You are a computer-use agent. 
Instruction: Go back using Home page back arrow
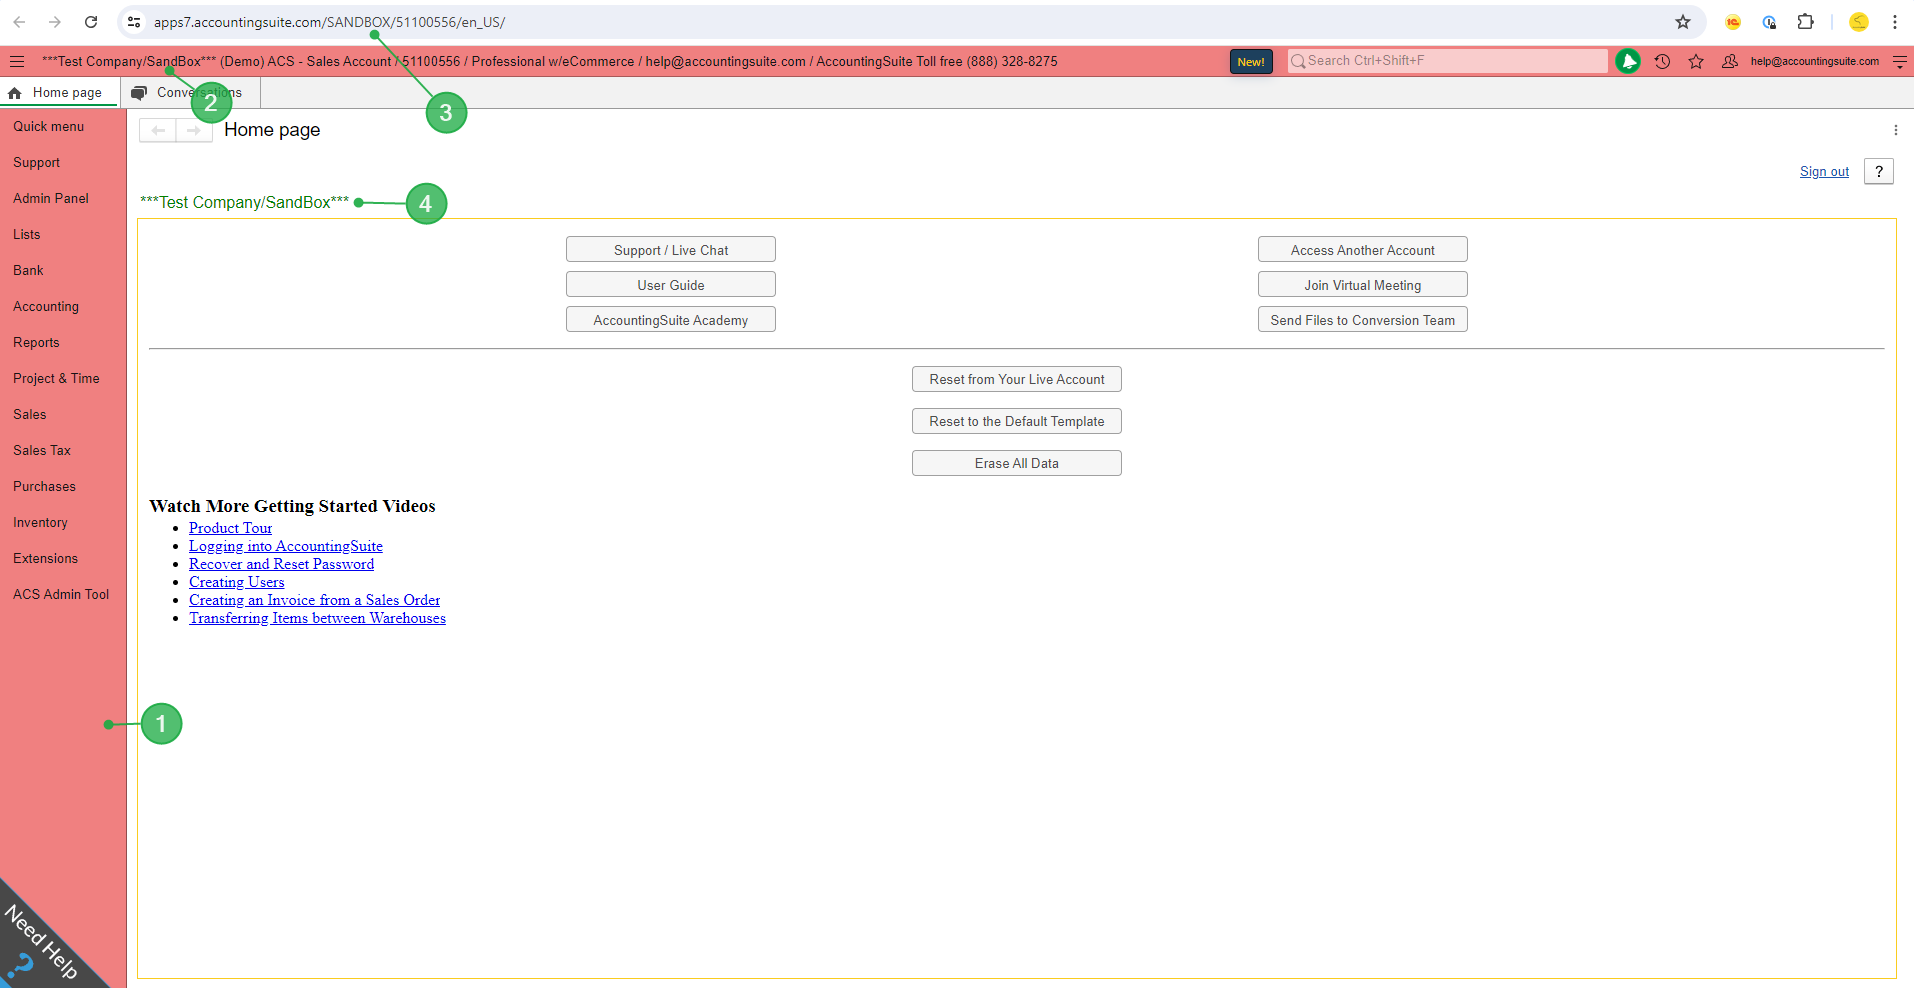(x=158, y=130)
